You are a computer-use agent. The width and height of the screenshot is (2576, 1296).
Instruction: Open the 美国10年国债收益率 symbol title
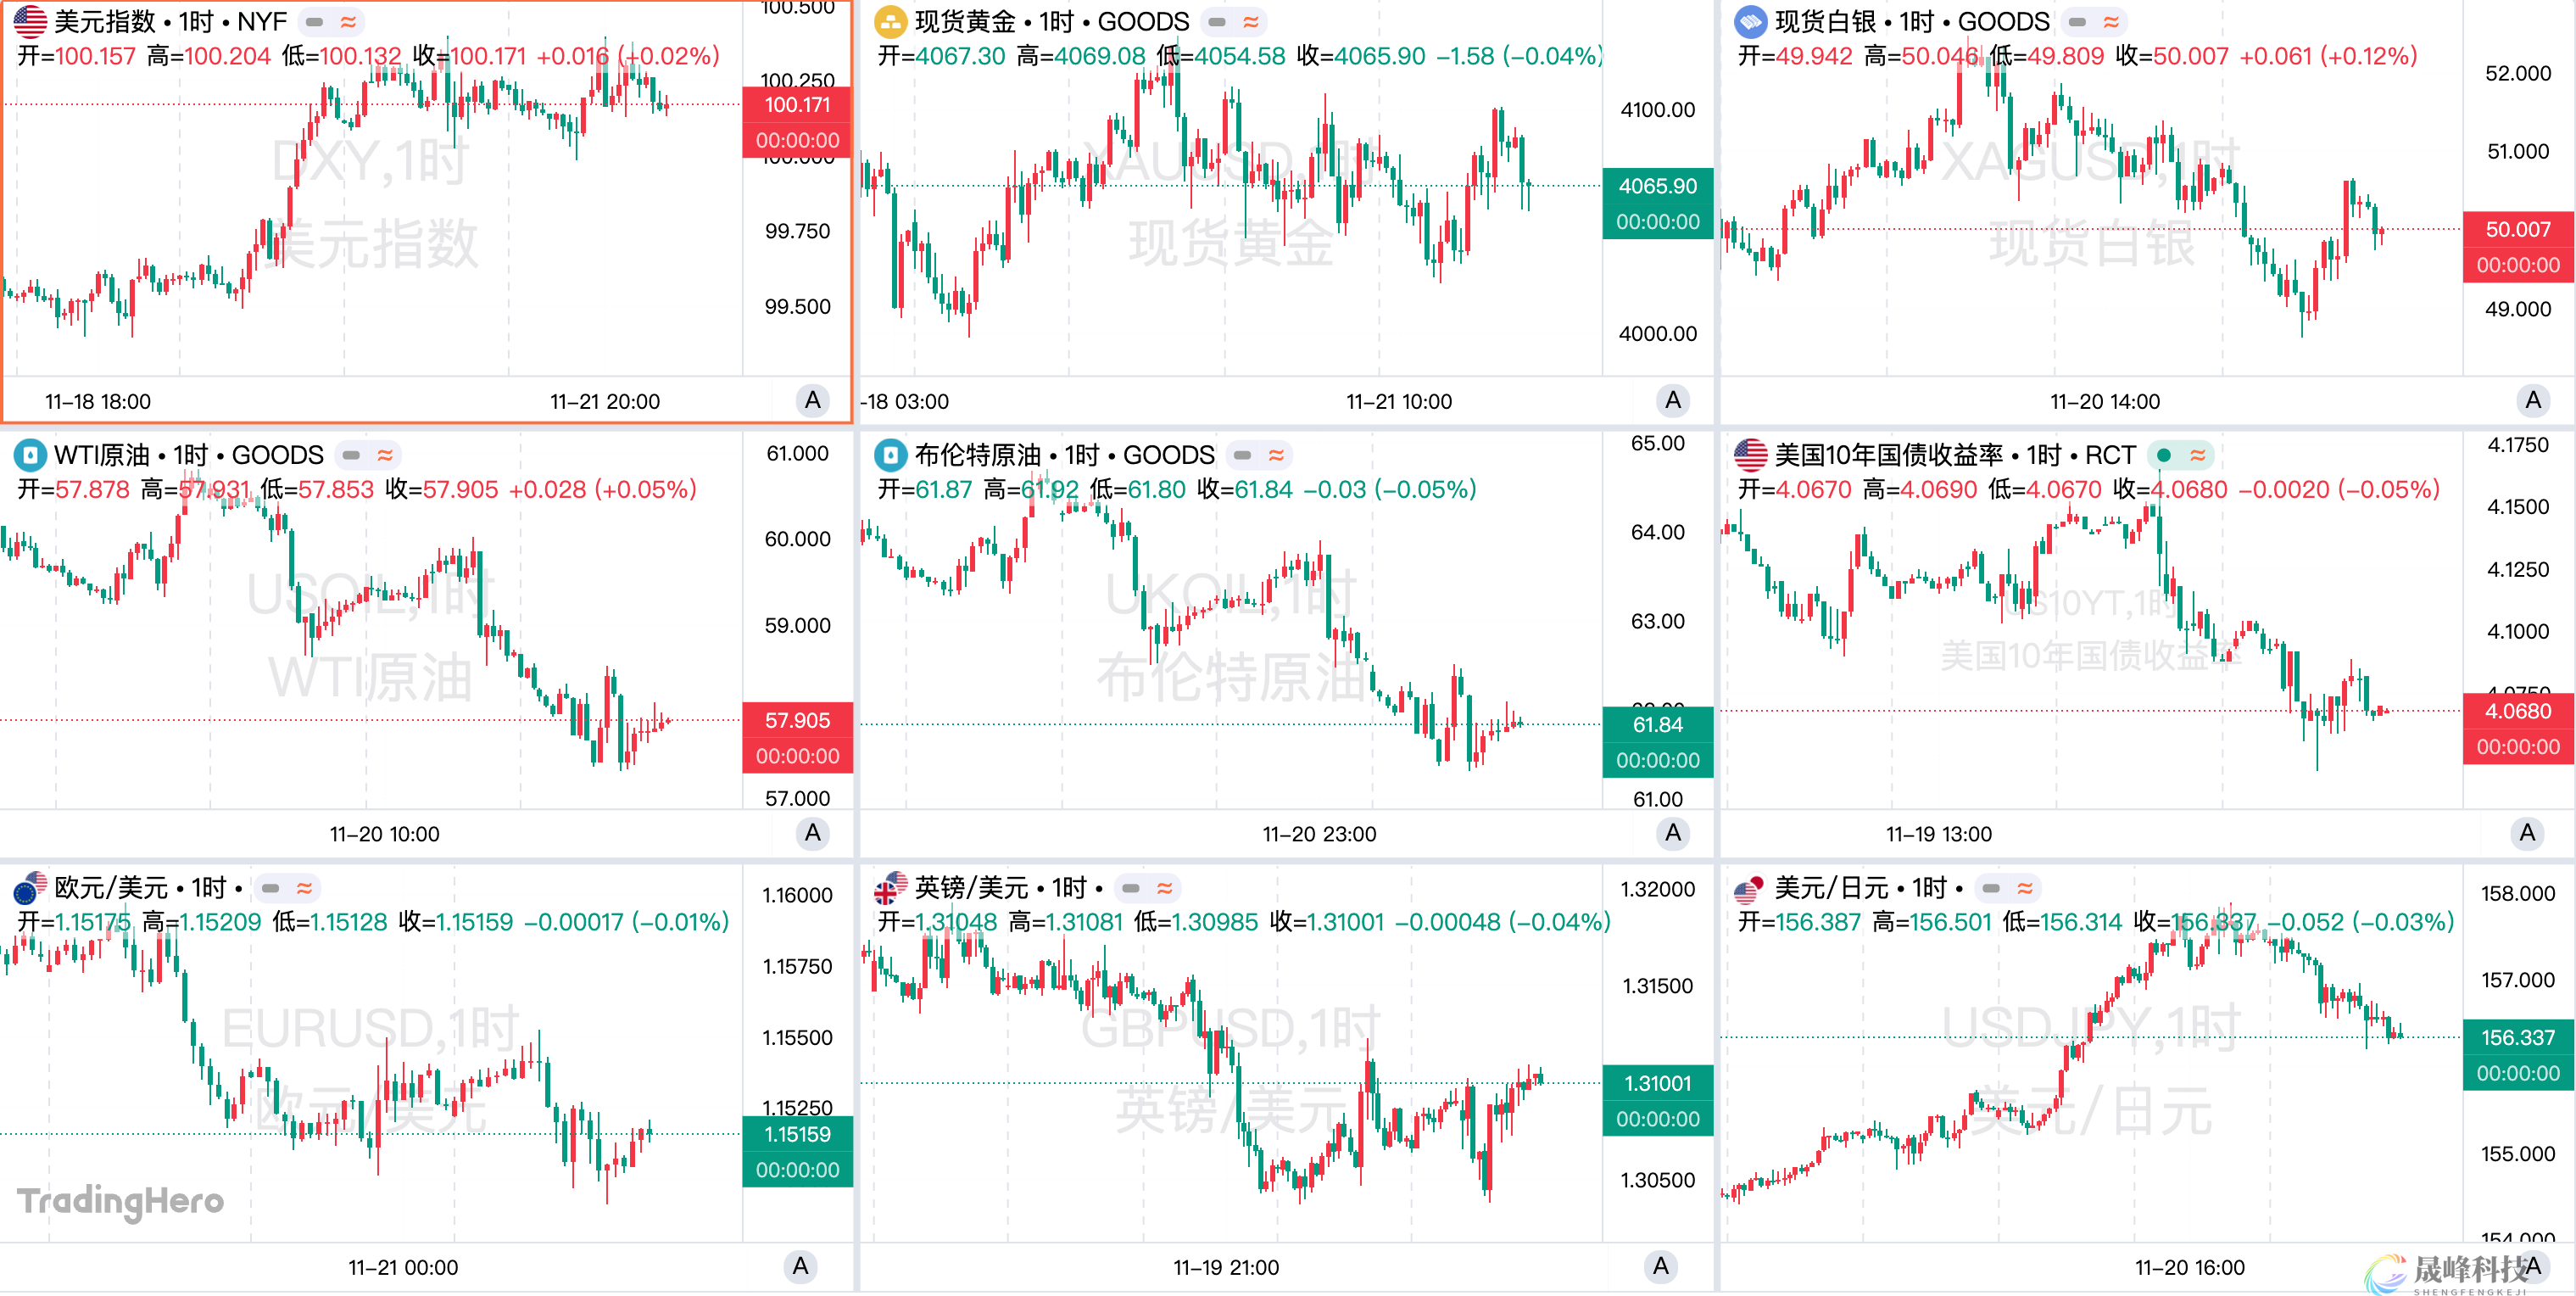click(1954, 456)
